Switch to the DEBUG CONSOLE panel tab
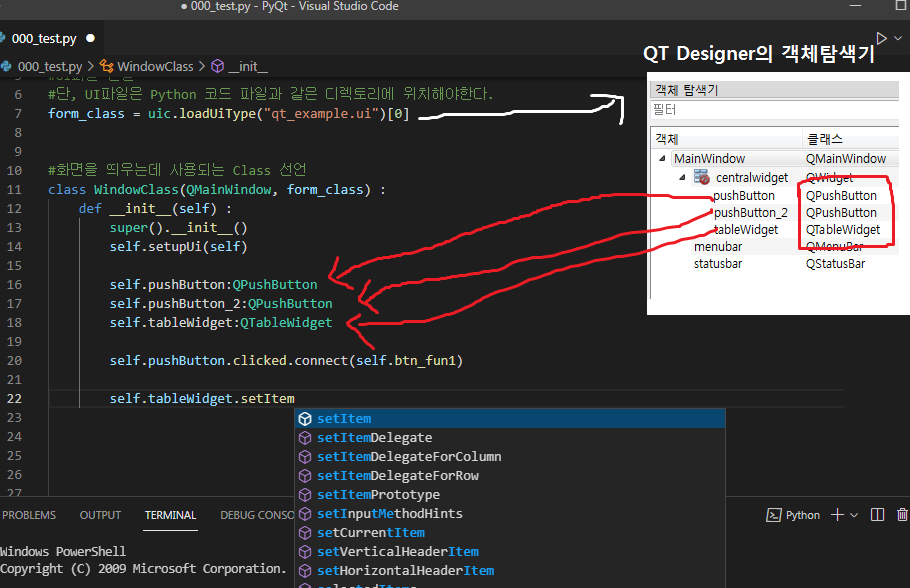The image size is (910, 588). [258, 515]
